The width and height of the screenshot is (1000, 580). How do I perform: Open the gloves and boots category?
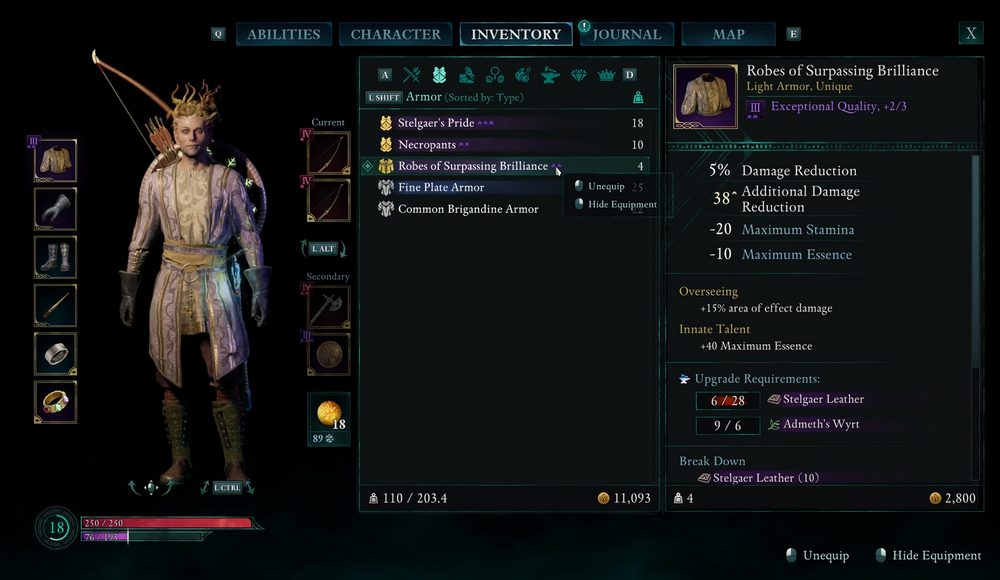467,75
